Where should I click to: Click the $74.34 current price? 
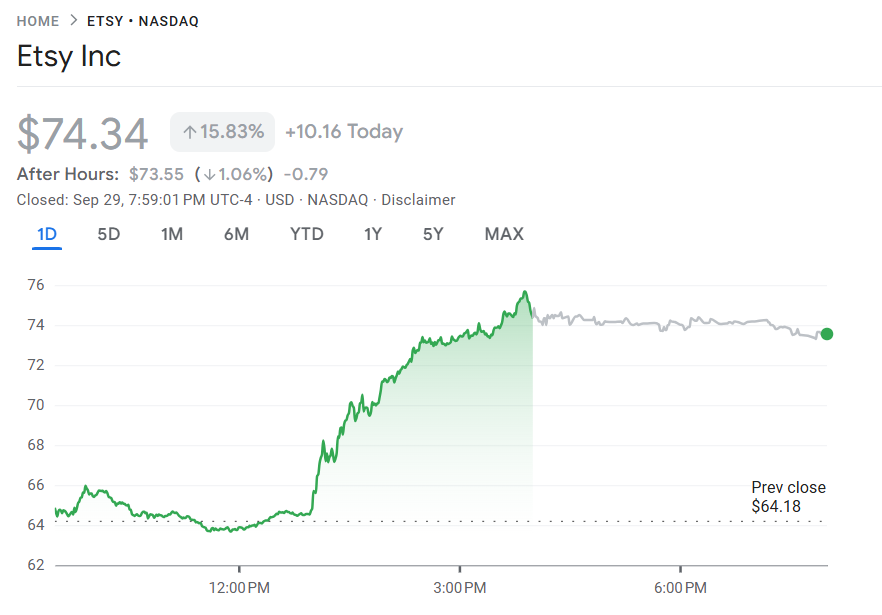[x=83, y=134]
